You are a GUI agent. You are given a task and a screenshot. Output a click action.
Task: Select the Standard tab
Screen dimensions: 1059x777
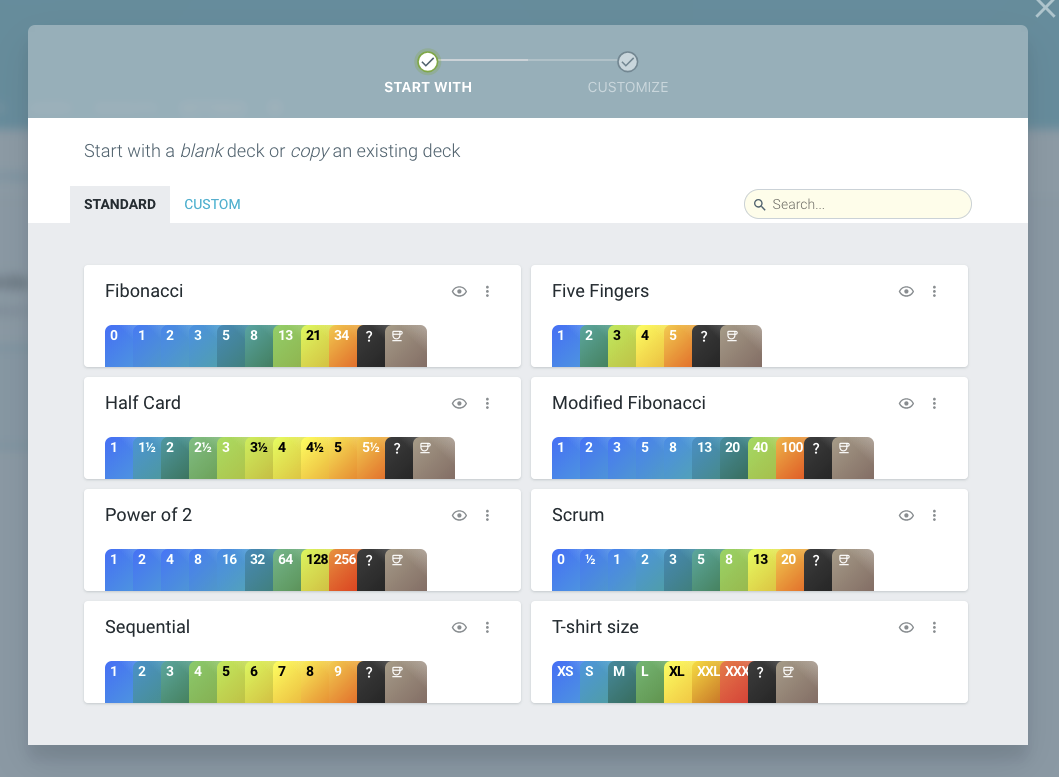120,204
